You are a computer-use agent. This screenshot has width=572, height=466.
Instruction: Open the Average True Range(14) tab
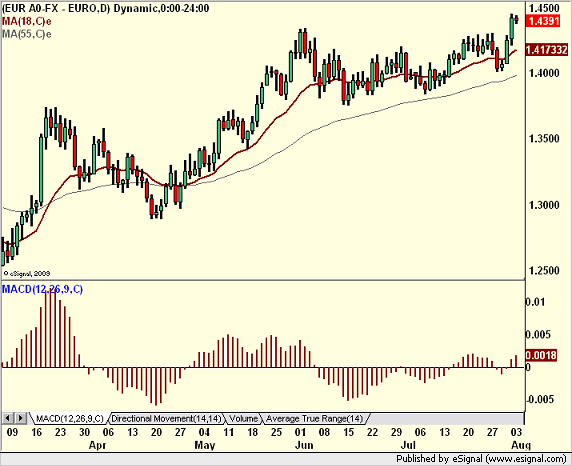(314, 419)
